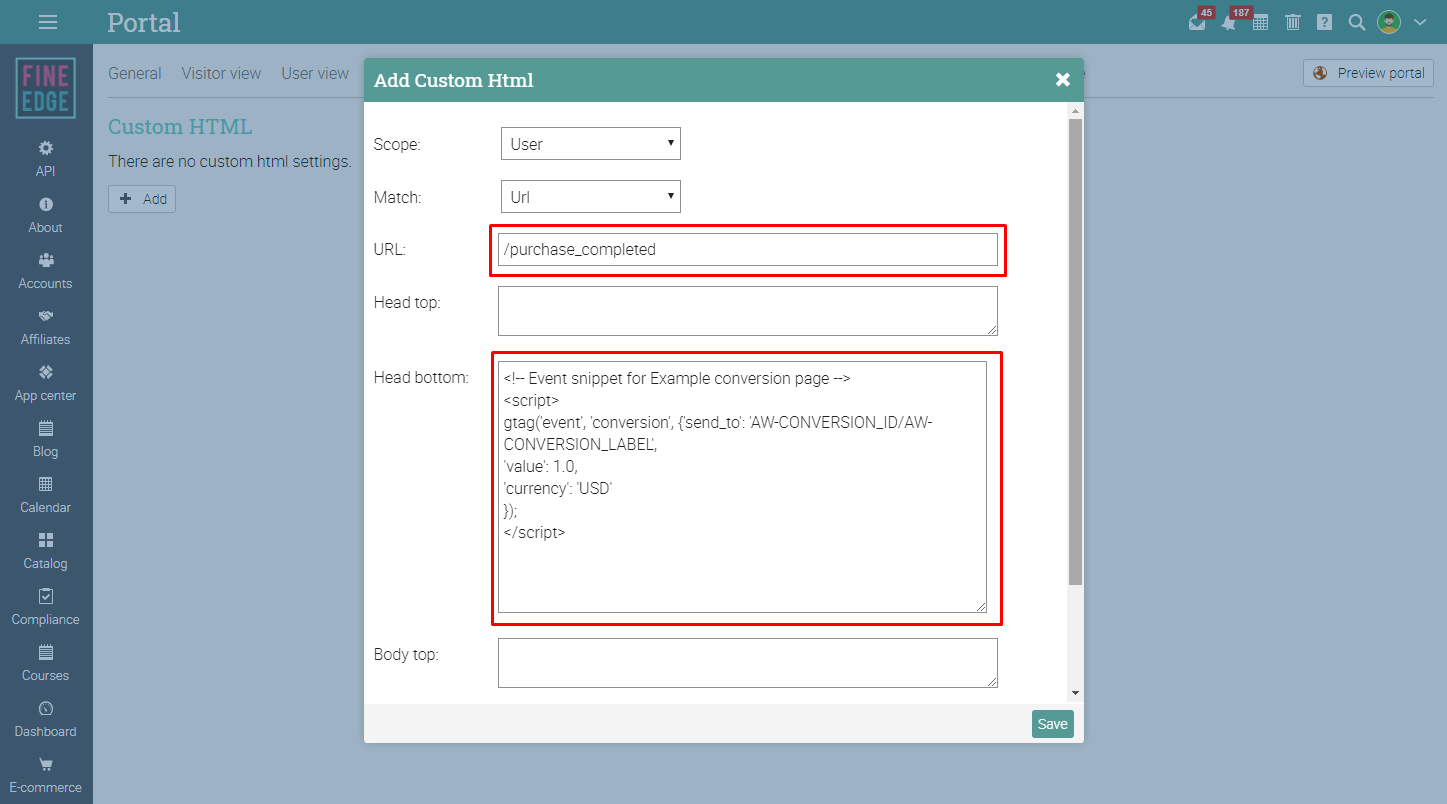Open E-commerce in the sidebar
The height and width of the screenshot is (804, 1447).
coord(46,775)
